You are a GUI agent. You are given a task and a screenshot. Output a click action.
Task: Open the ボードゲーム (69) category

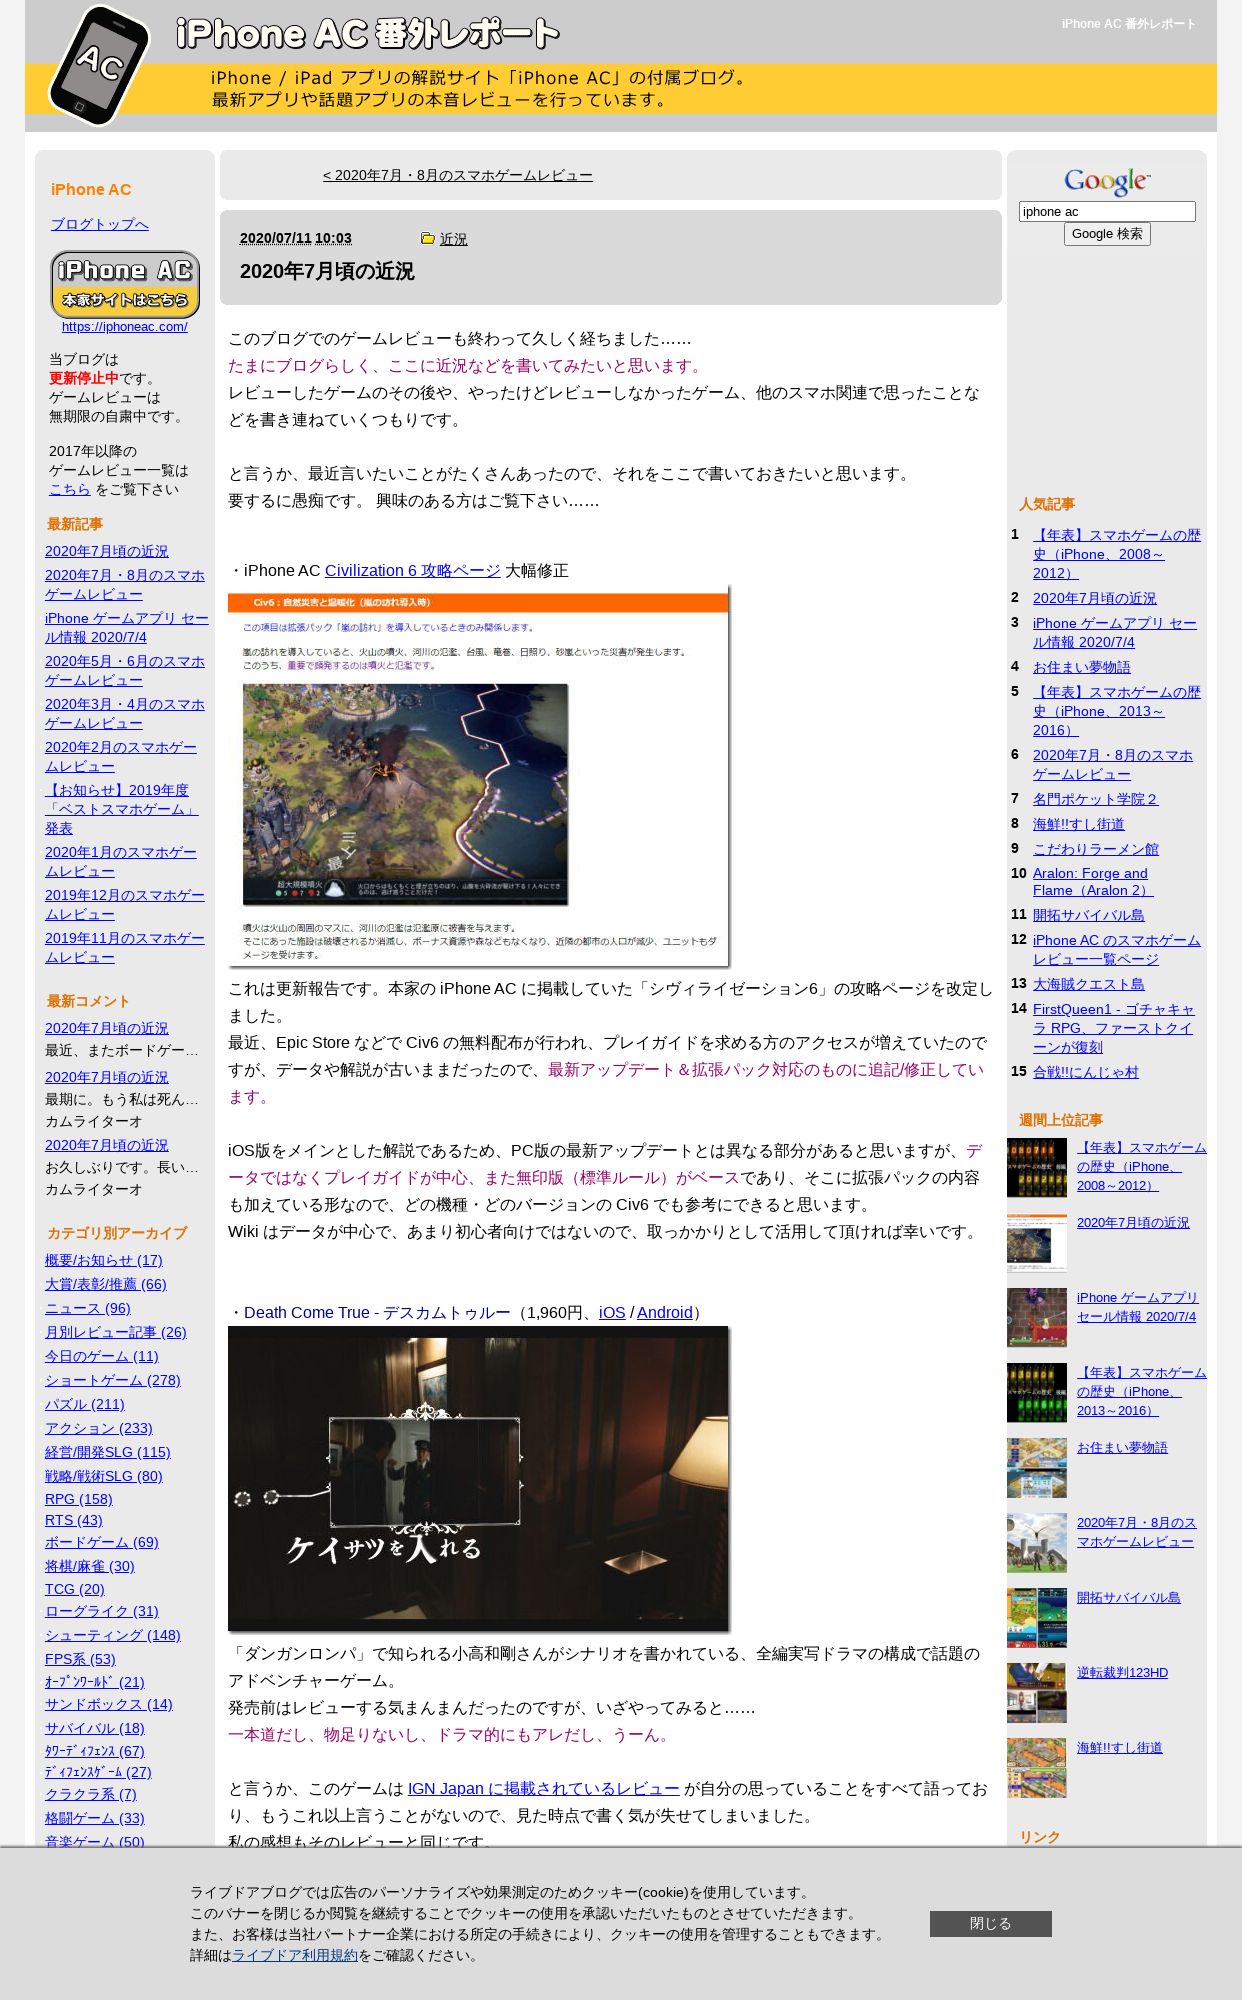coord(101,1542)
